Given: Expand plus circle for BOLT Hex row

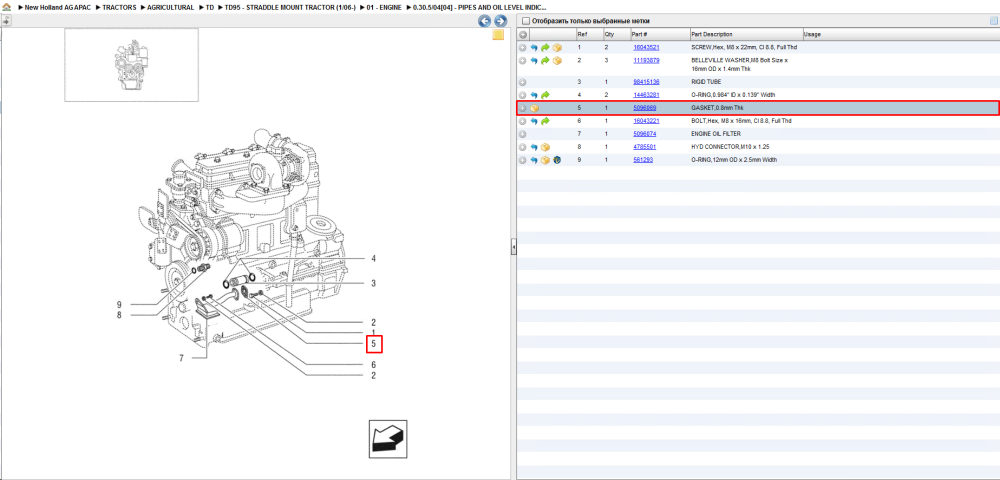Looking at the screenshot, I should point(523,121).
